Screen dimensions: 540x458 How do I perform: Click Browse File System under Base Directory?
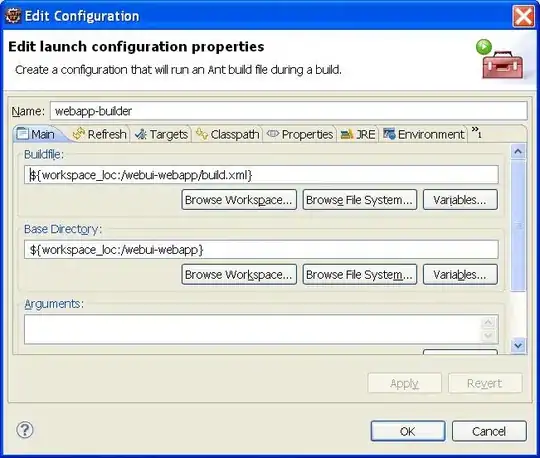(x=360, y=274)
